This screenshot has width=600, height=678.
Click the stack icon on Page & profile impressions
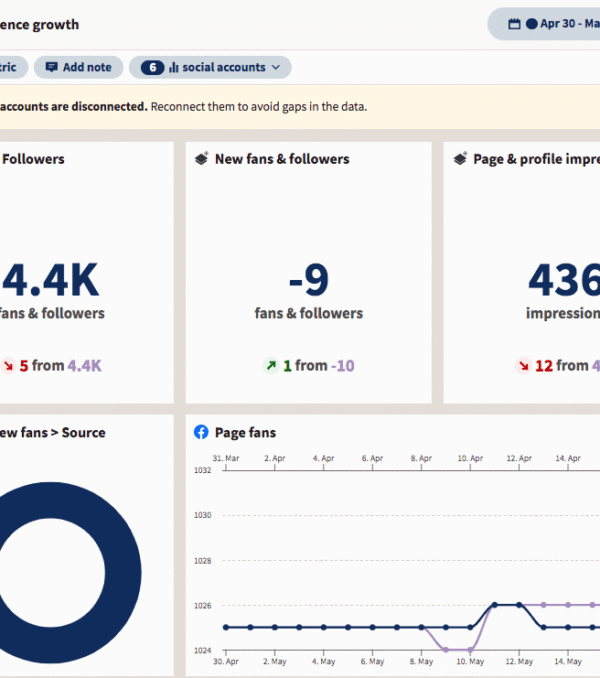[460, 159]
